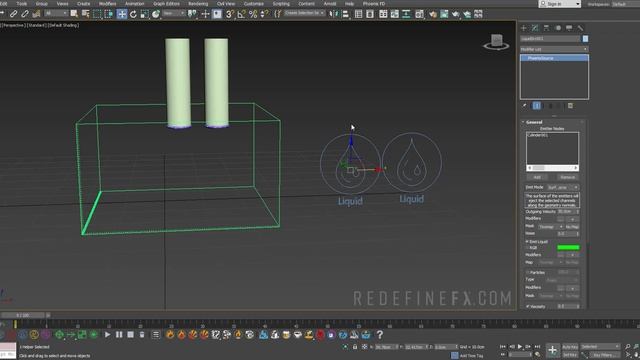This screenshot has height=360, width=640.
Task: Click the object name input field
Action: coord(550,39)
